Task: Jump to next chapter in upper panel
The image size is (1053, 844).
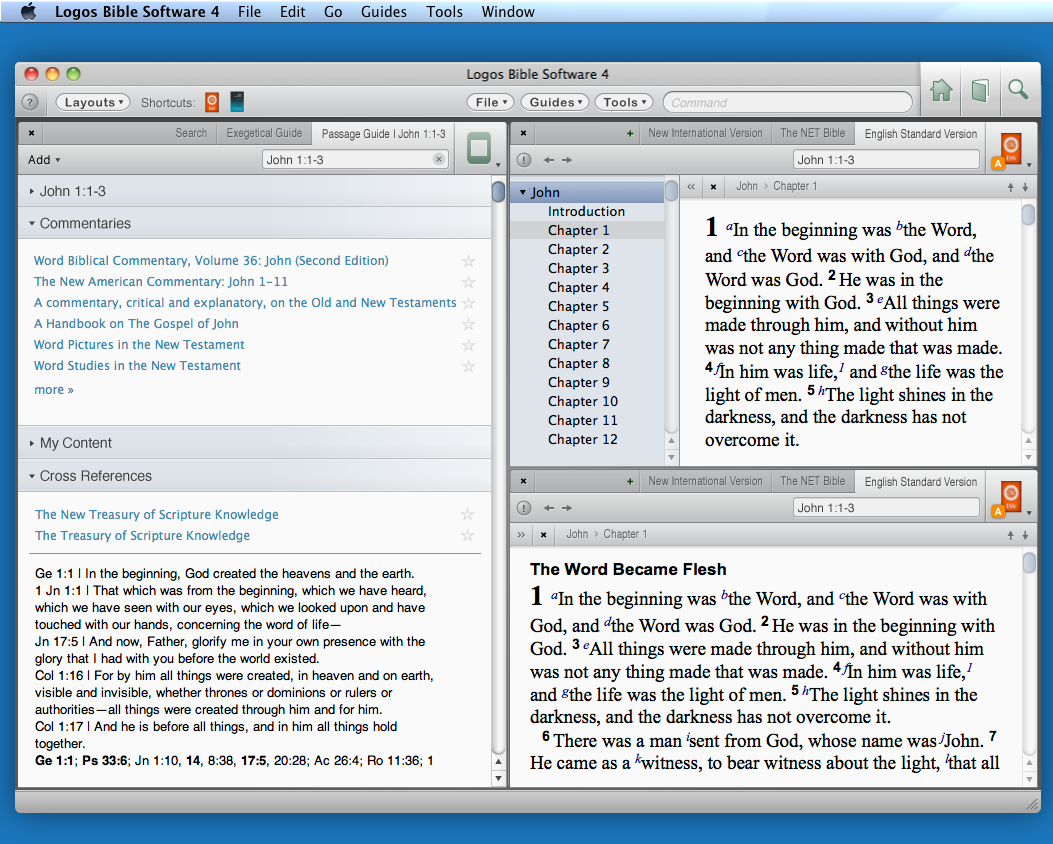Action: pos(1025,187)
